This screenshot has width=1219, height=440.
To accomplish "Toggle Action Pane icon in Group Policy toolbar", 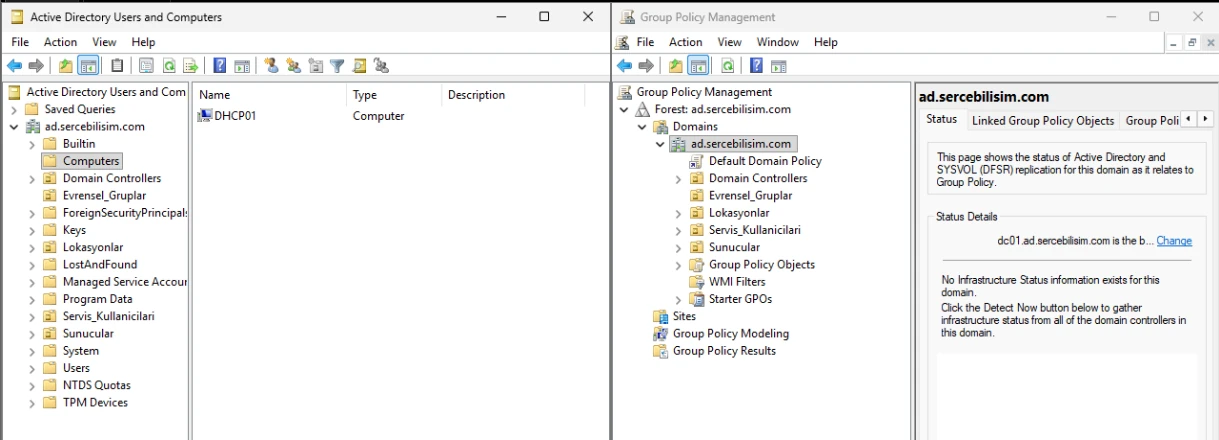I will point(778,66).
